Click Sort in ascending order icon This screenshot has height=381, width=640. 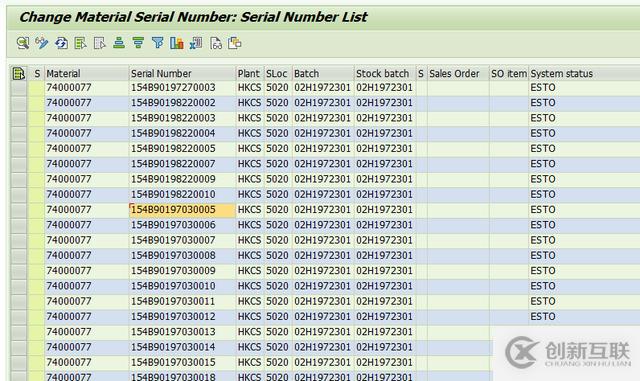point(119,43)
